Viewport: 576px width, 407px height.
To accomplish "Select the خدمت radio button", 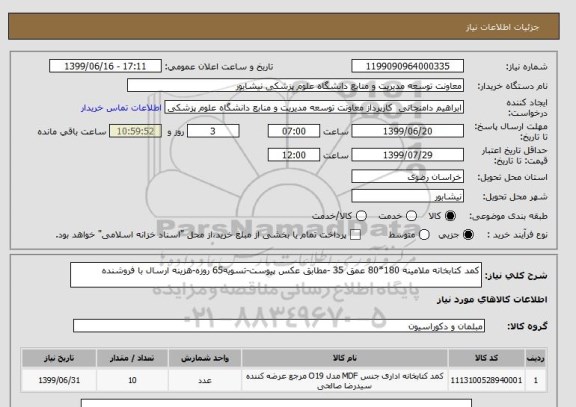I will [411, 216].
